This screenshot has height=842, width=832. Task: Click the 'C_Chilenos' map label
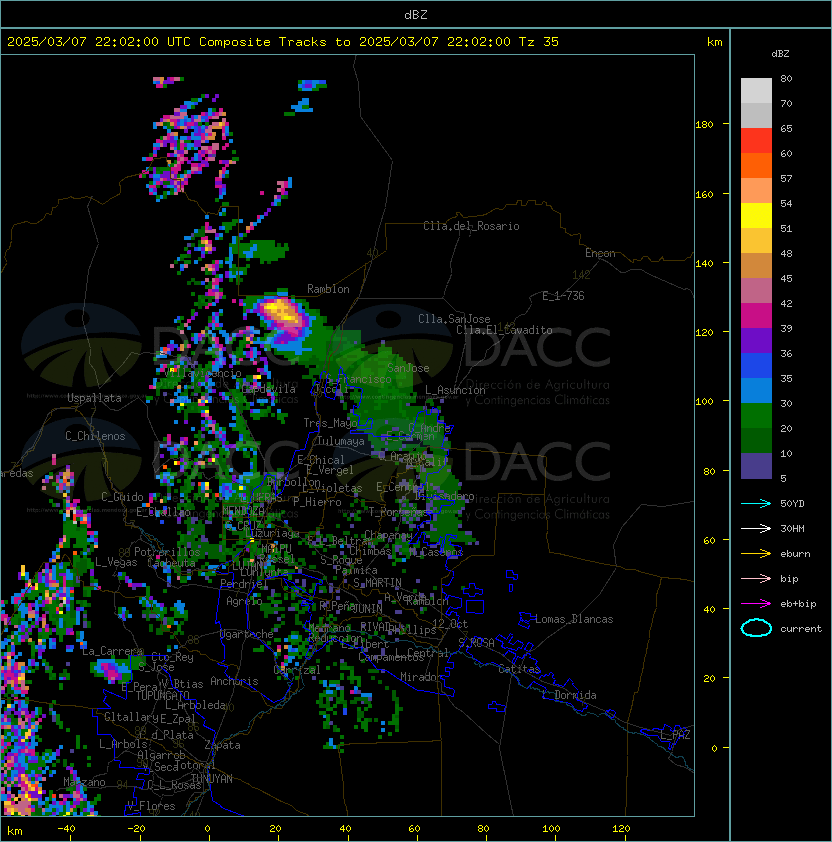pyautogui.click(x=95, y=436)
